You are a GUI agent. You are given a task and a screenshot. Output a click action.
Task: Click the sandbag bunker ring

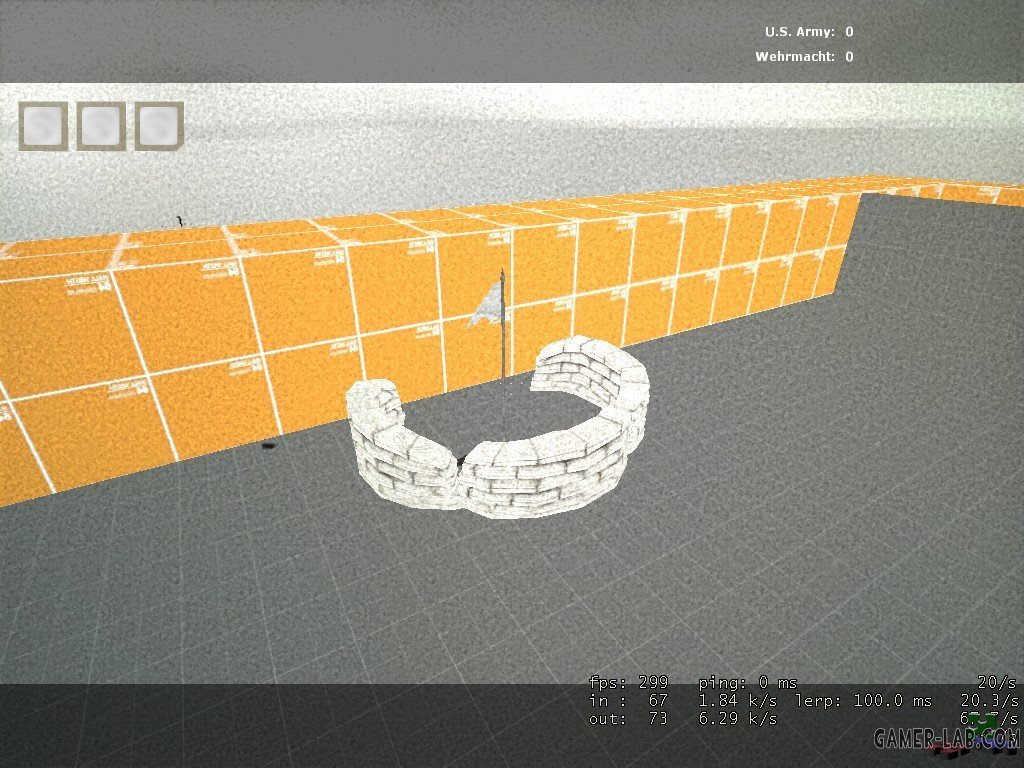[x=498, y=428]
